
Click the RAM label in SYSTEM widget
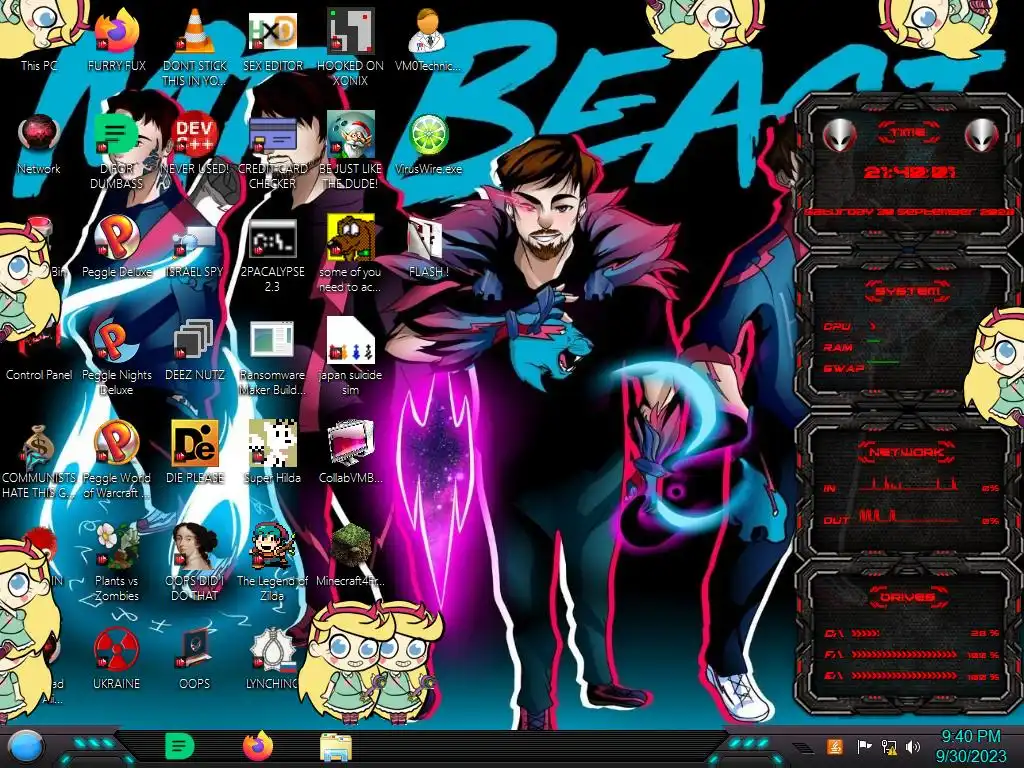pos(838,347)
